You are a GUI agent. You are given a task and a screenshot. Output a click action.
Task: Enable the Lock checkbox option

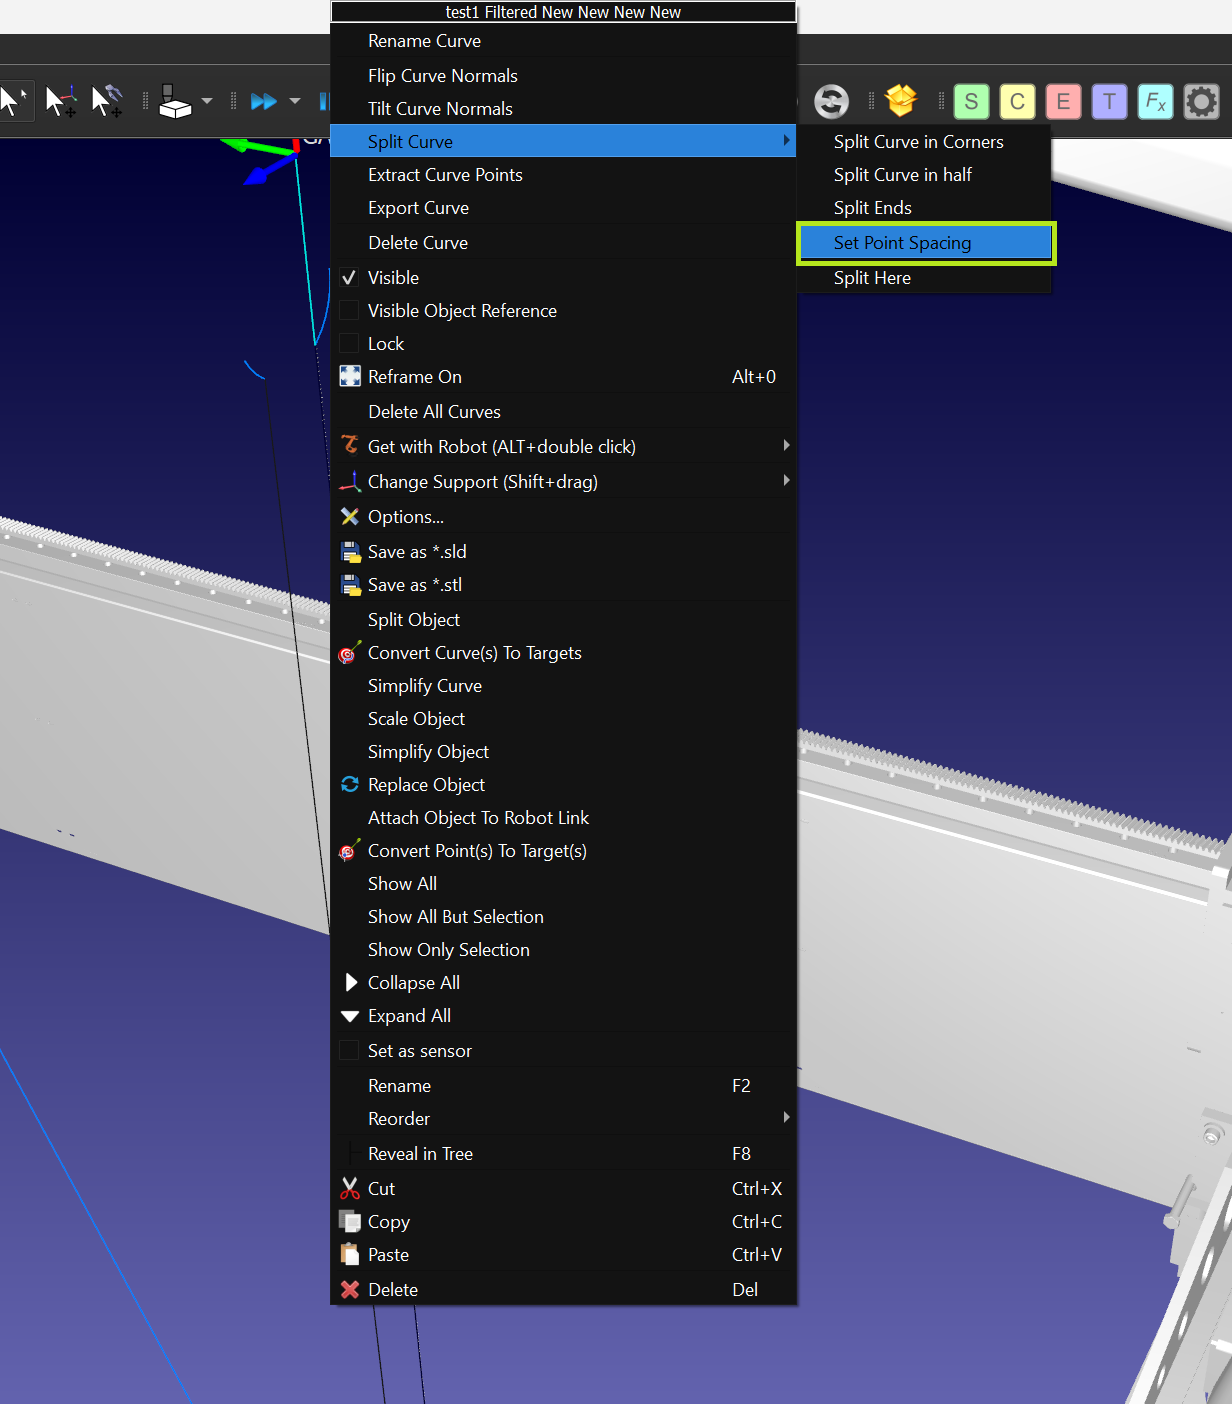tap(350, 344)
